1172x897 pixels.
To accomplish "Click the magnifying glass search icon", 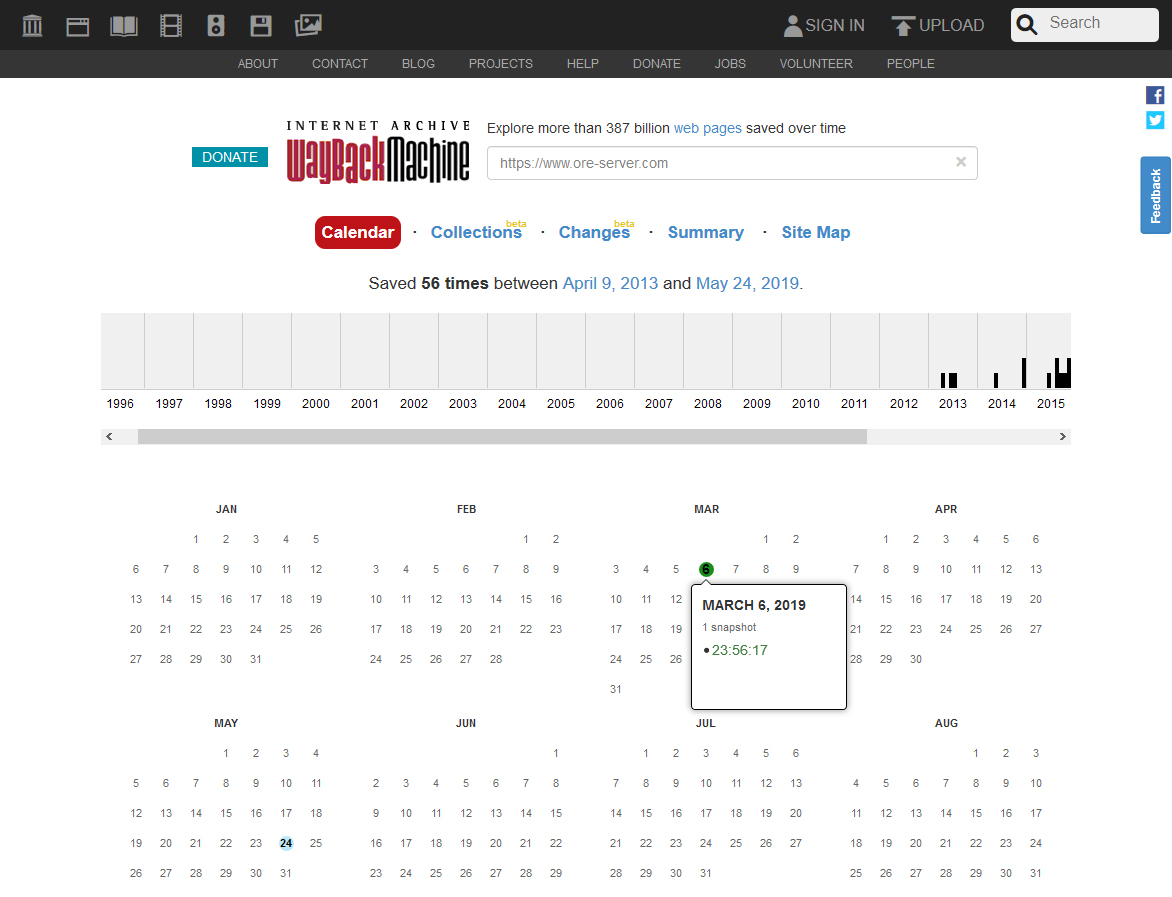I will coord(1027,25).
